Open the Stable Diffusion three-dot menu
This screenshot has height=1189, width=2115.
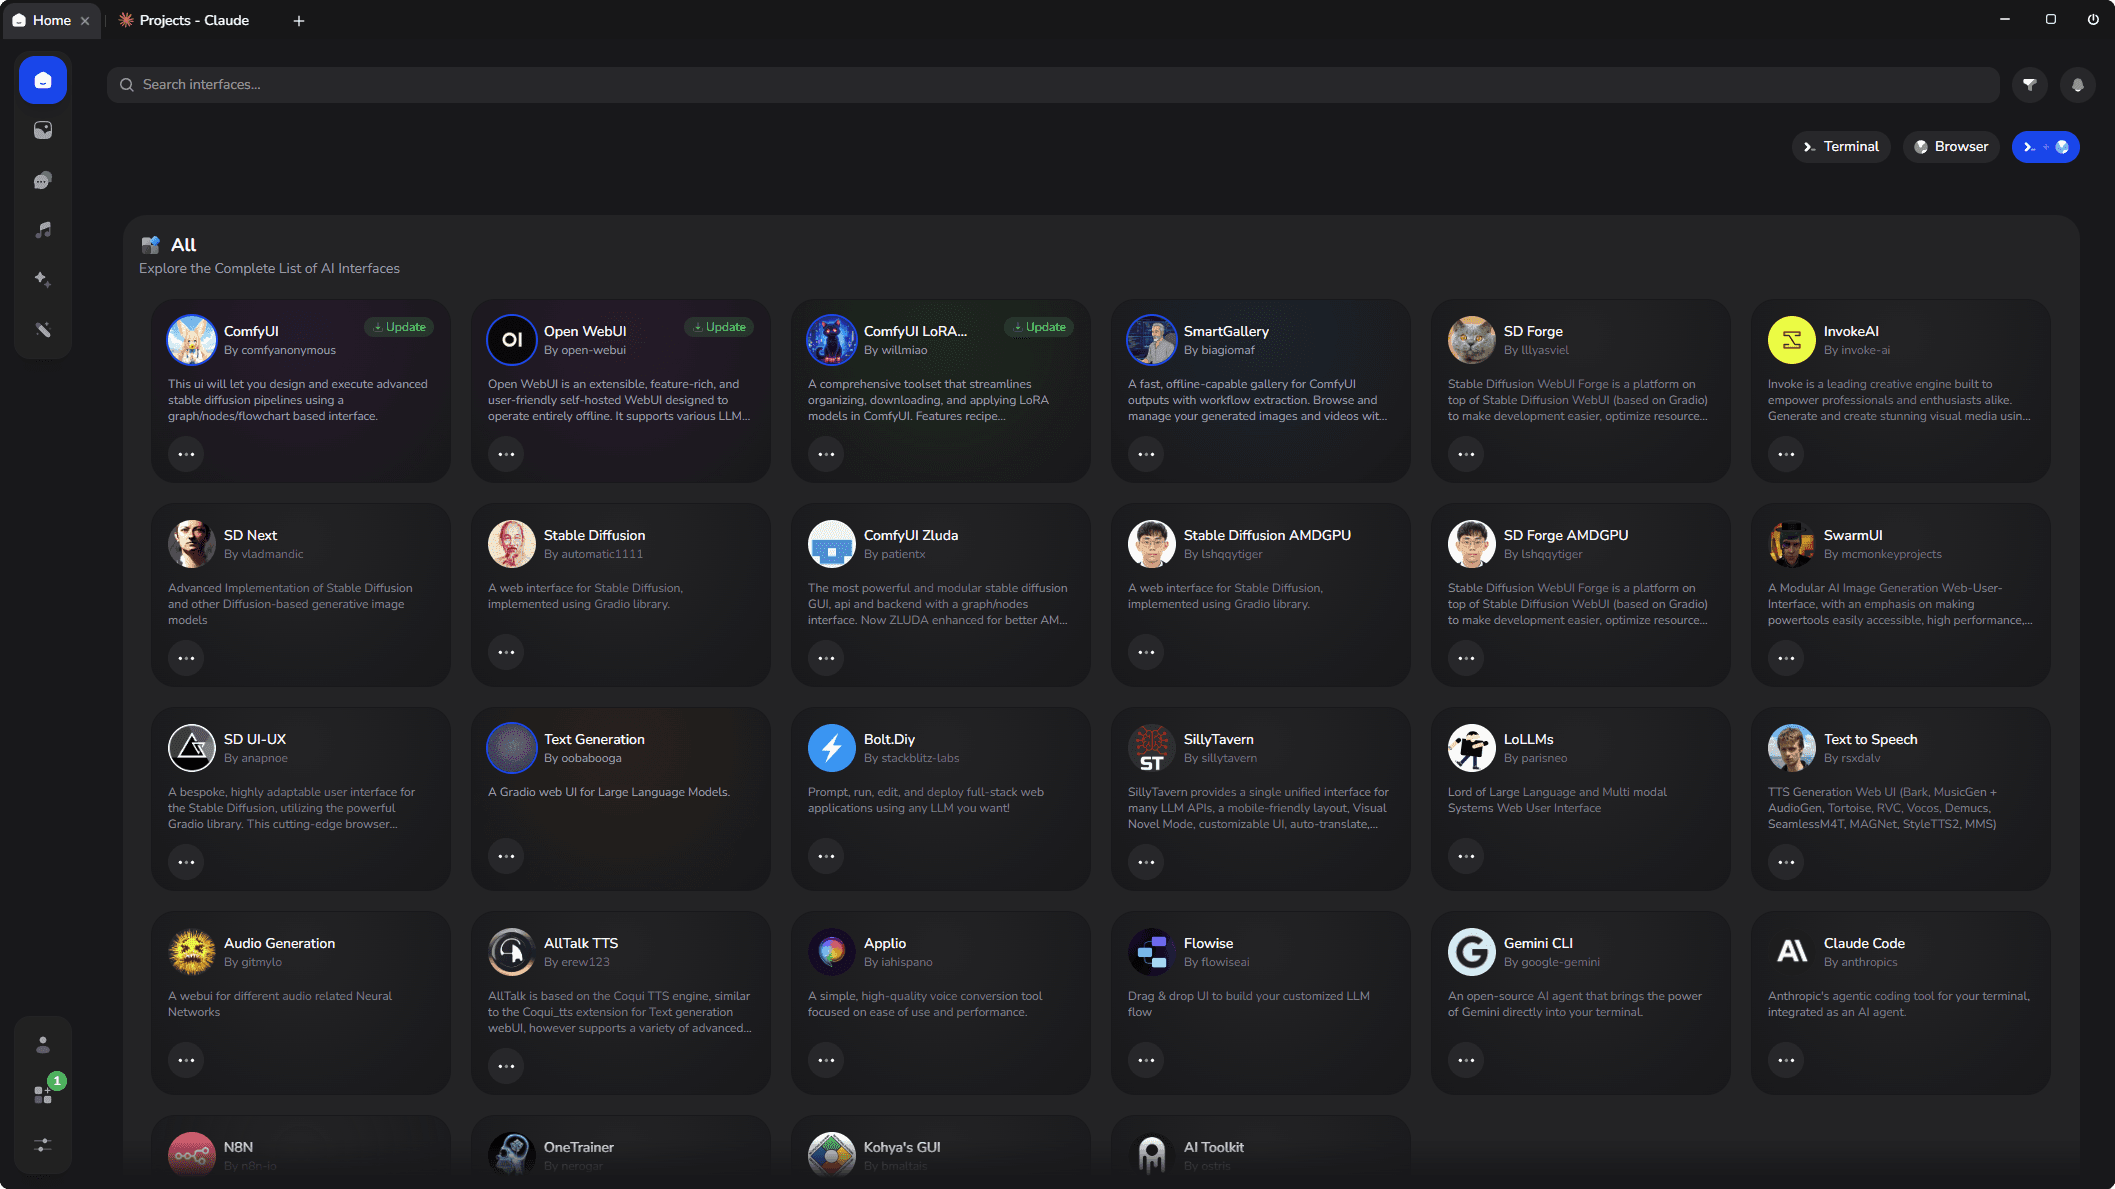[x=506, y=652]
